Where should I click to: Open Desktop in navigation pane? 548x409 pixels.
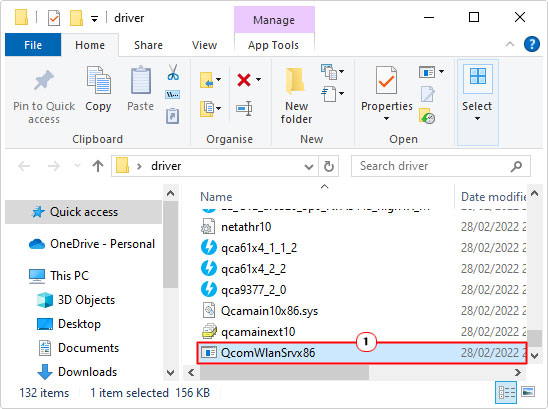point(69,324)
